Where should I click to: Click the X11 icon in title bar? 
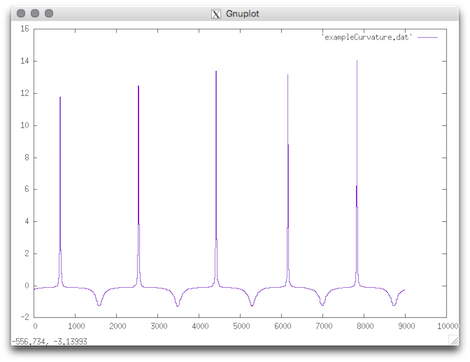pyautogui.click(x=216, y=14)
